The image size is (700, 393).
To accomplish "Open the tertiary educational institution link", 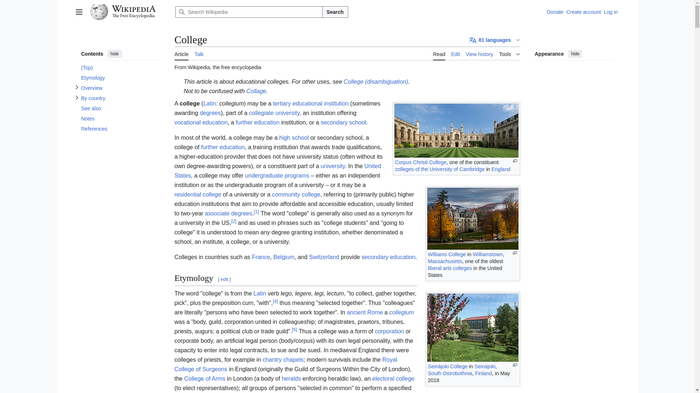I will click(311, 104).
